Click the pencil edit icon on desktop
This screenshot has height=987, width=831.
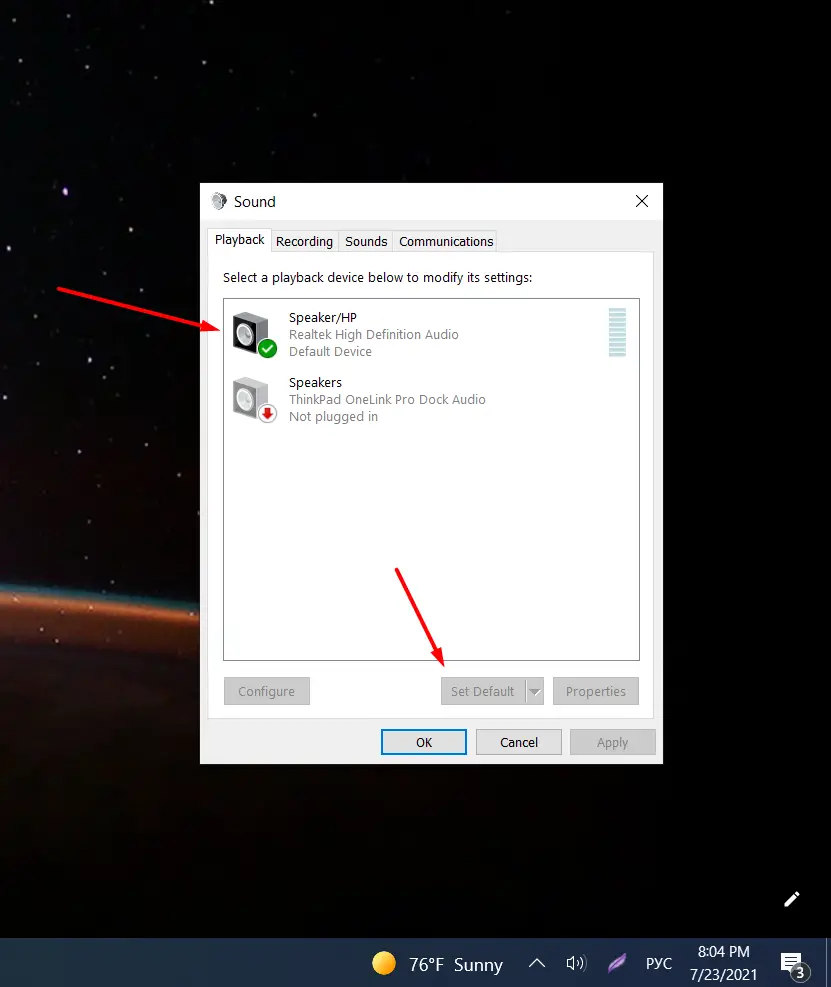coord(792,899)
